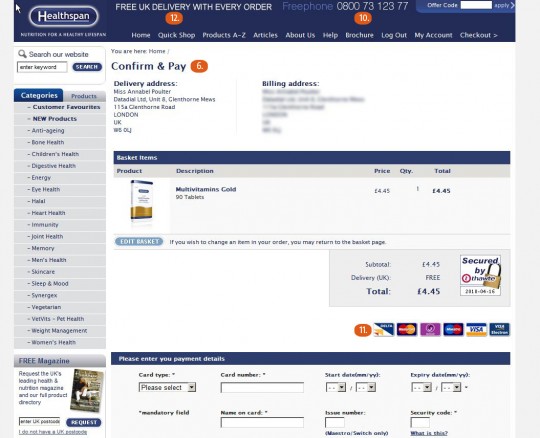This screenshot has height=438, width=540.
Task: Click the Multivitamins Gold product thumbnail
Action: 142,201
